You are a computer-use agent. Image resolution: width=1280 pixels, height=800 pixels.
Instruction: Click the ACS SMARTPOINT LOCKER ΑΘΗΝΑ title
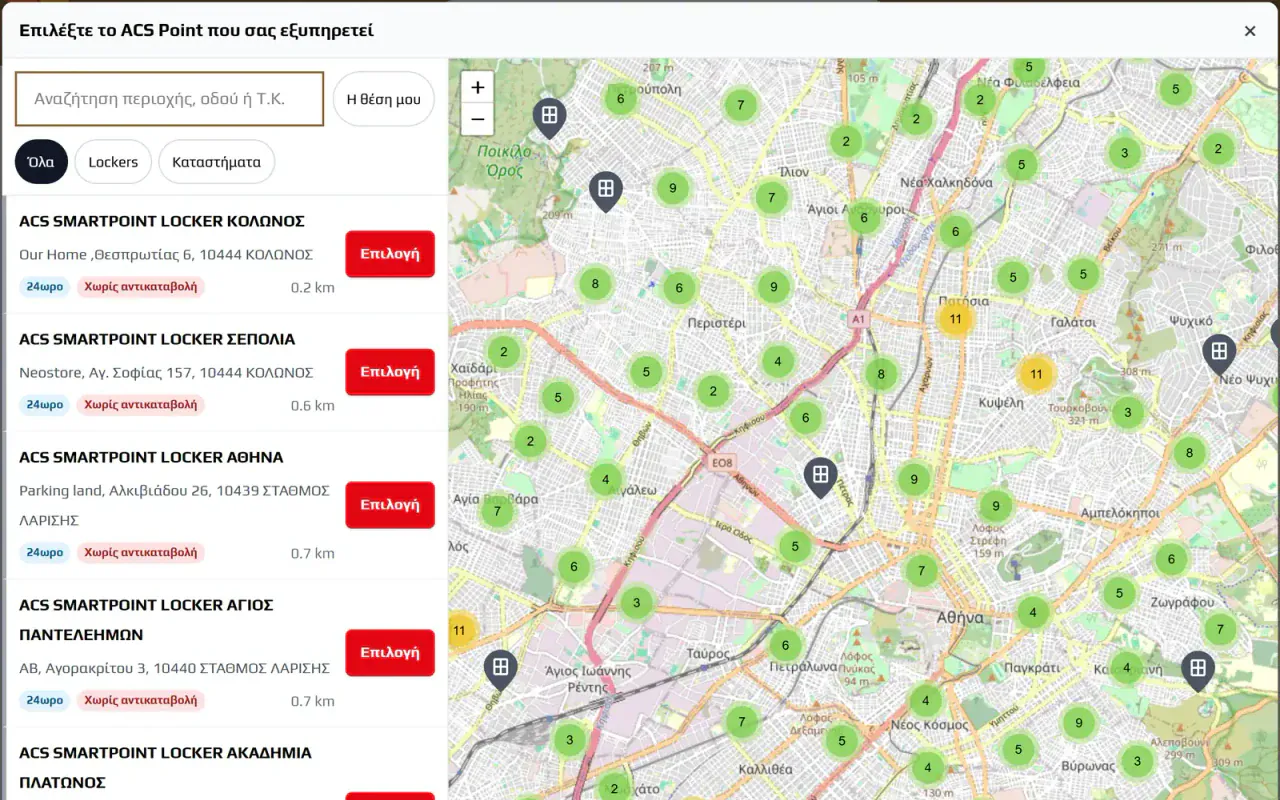pyautogui.click(x=151, y=457)
